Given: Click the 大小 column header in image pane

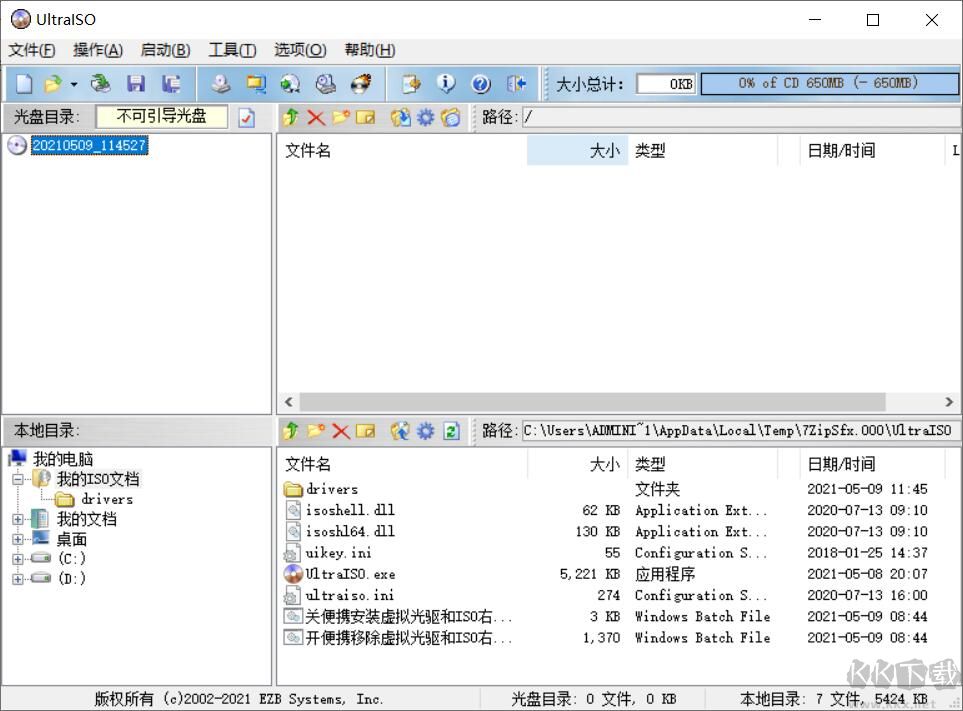Looking at the screenshot, I should click(577, 151).
